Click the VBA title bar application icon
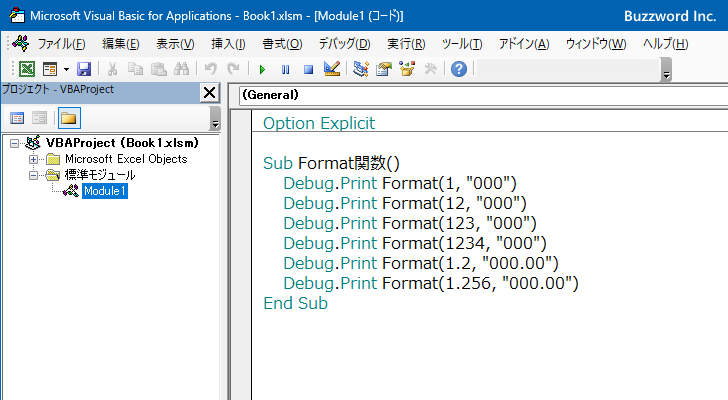Screen dimensions: 728x400 coord(17,15)
